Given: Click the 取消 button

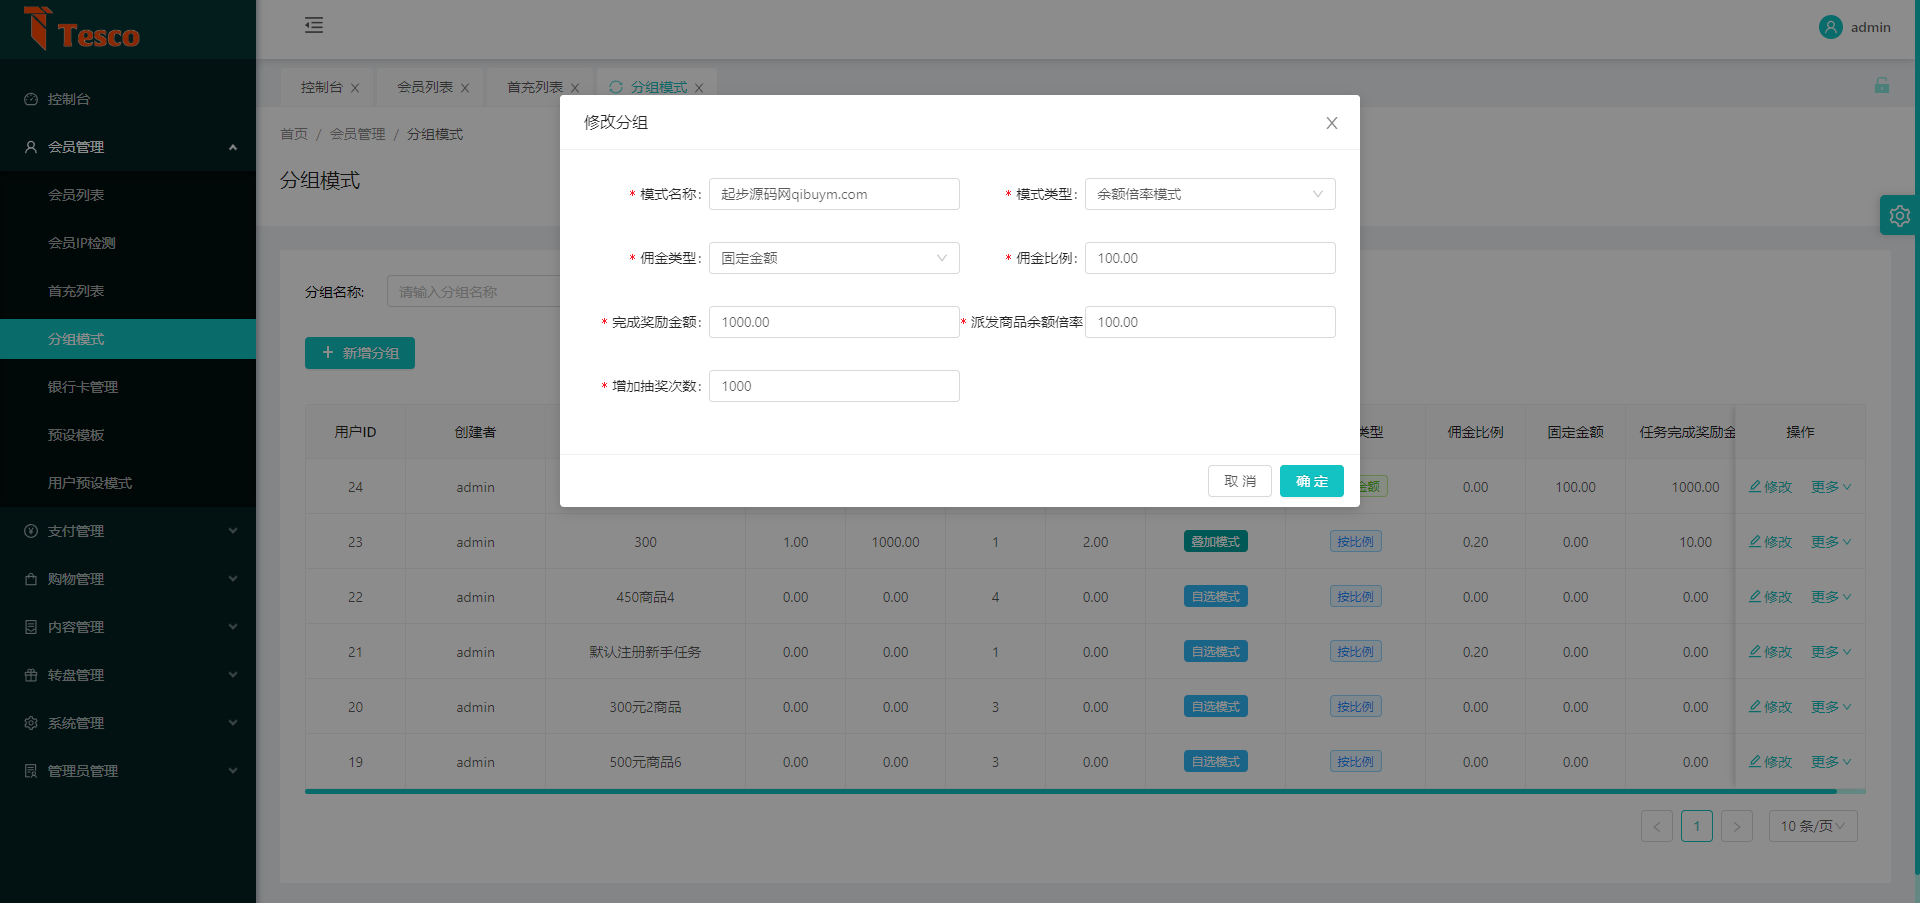Looking at the screenshot, I should pos(1239,481).
